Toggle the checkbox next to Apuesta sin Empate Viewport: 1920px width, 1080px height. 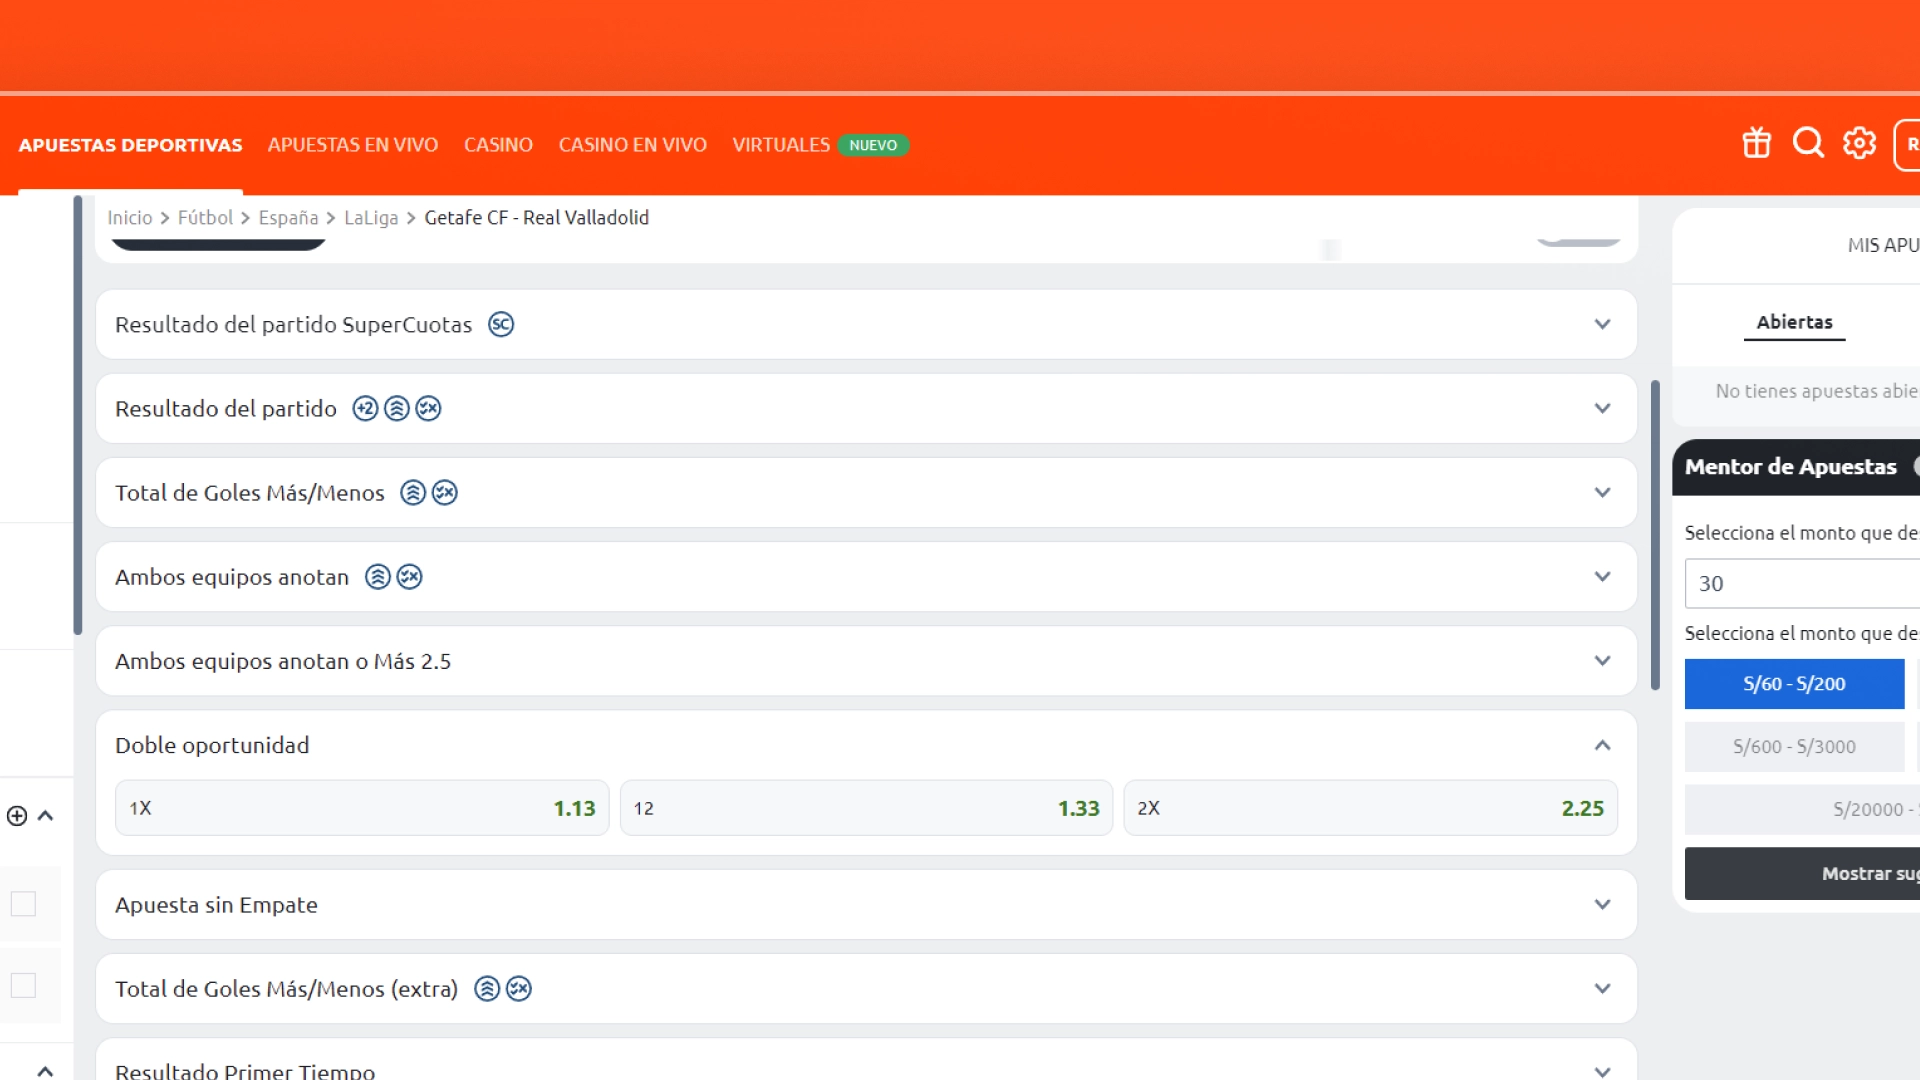click(x=22, y=905)
